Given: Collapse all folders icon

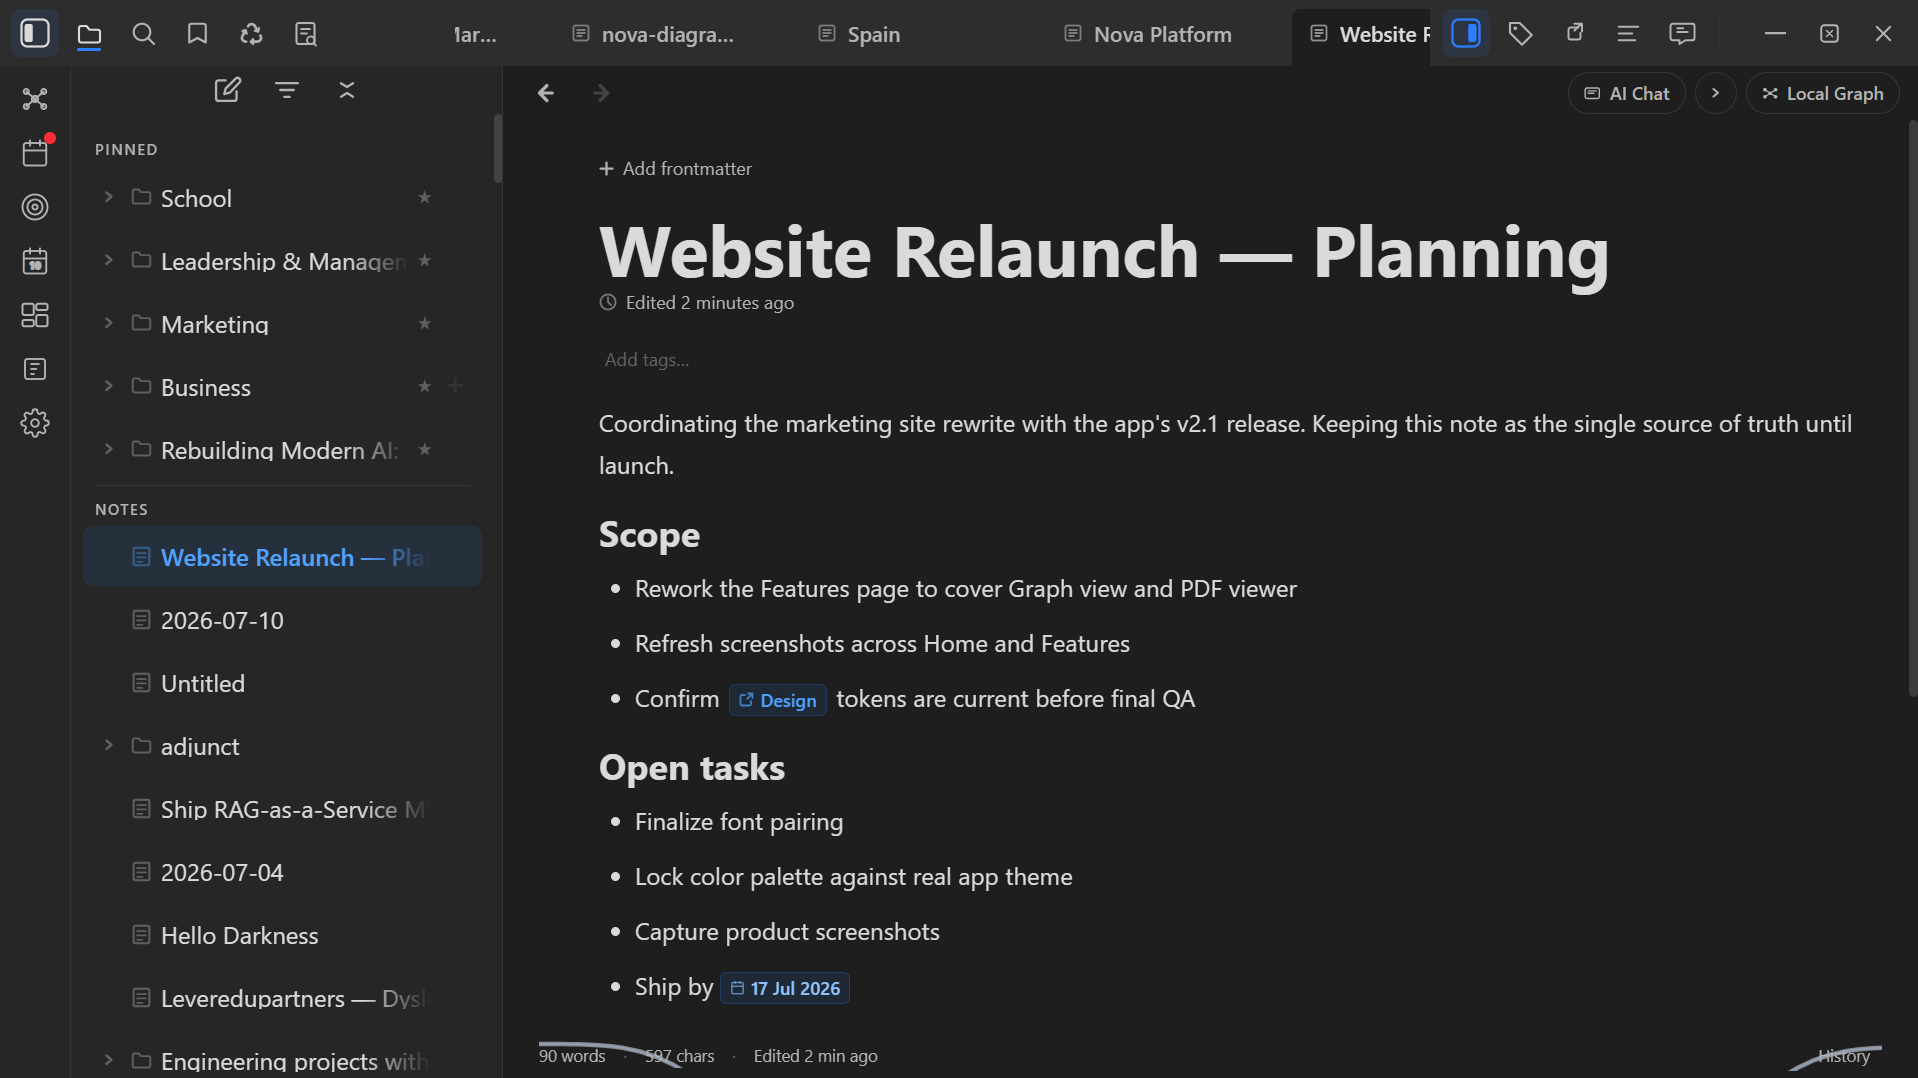Looking at the screenshot, I should 347,90.
